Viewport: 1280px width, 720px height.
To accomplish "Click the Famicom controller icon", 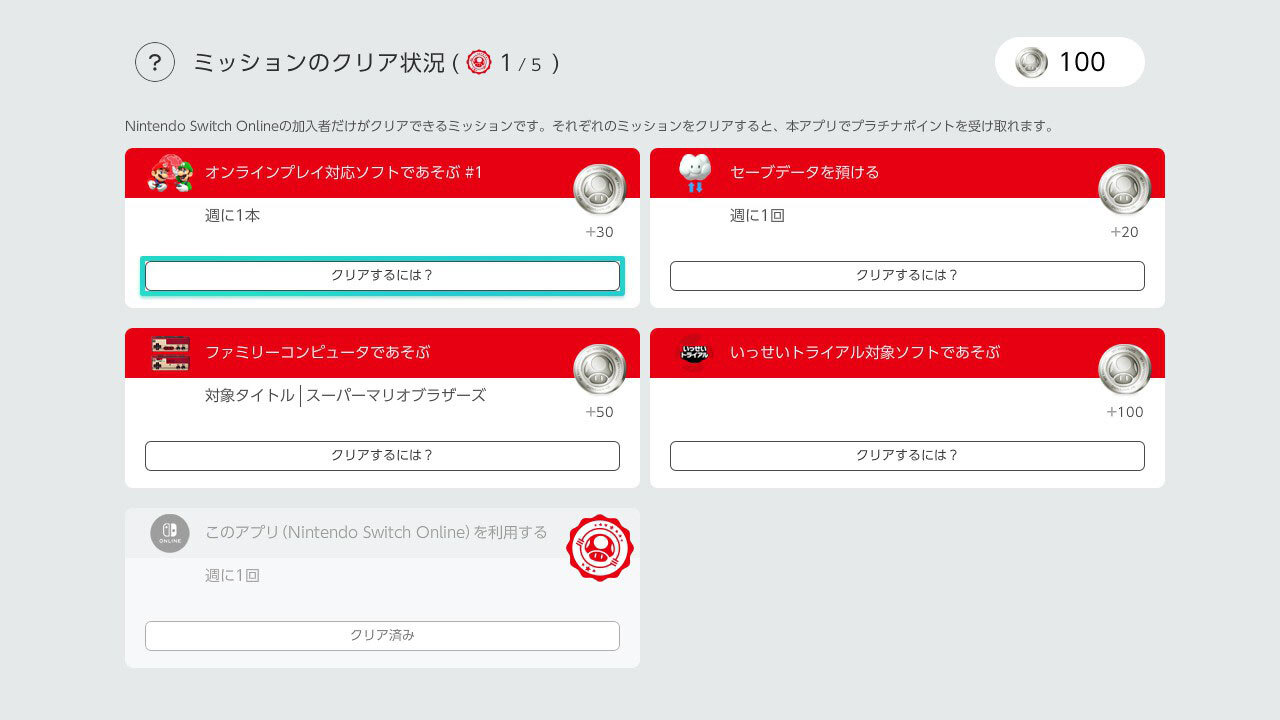I will pos(170,353).
